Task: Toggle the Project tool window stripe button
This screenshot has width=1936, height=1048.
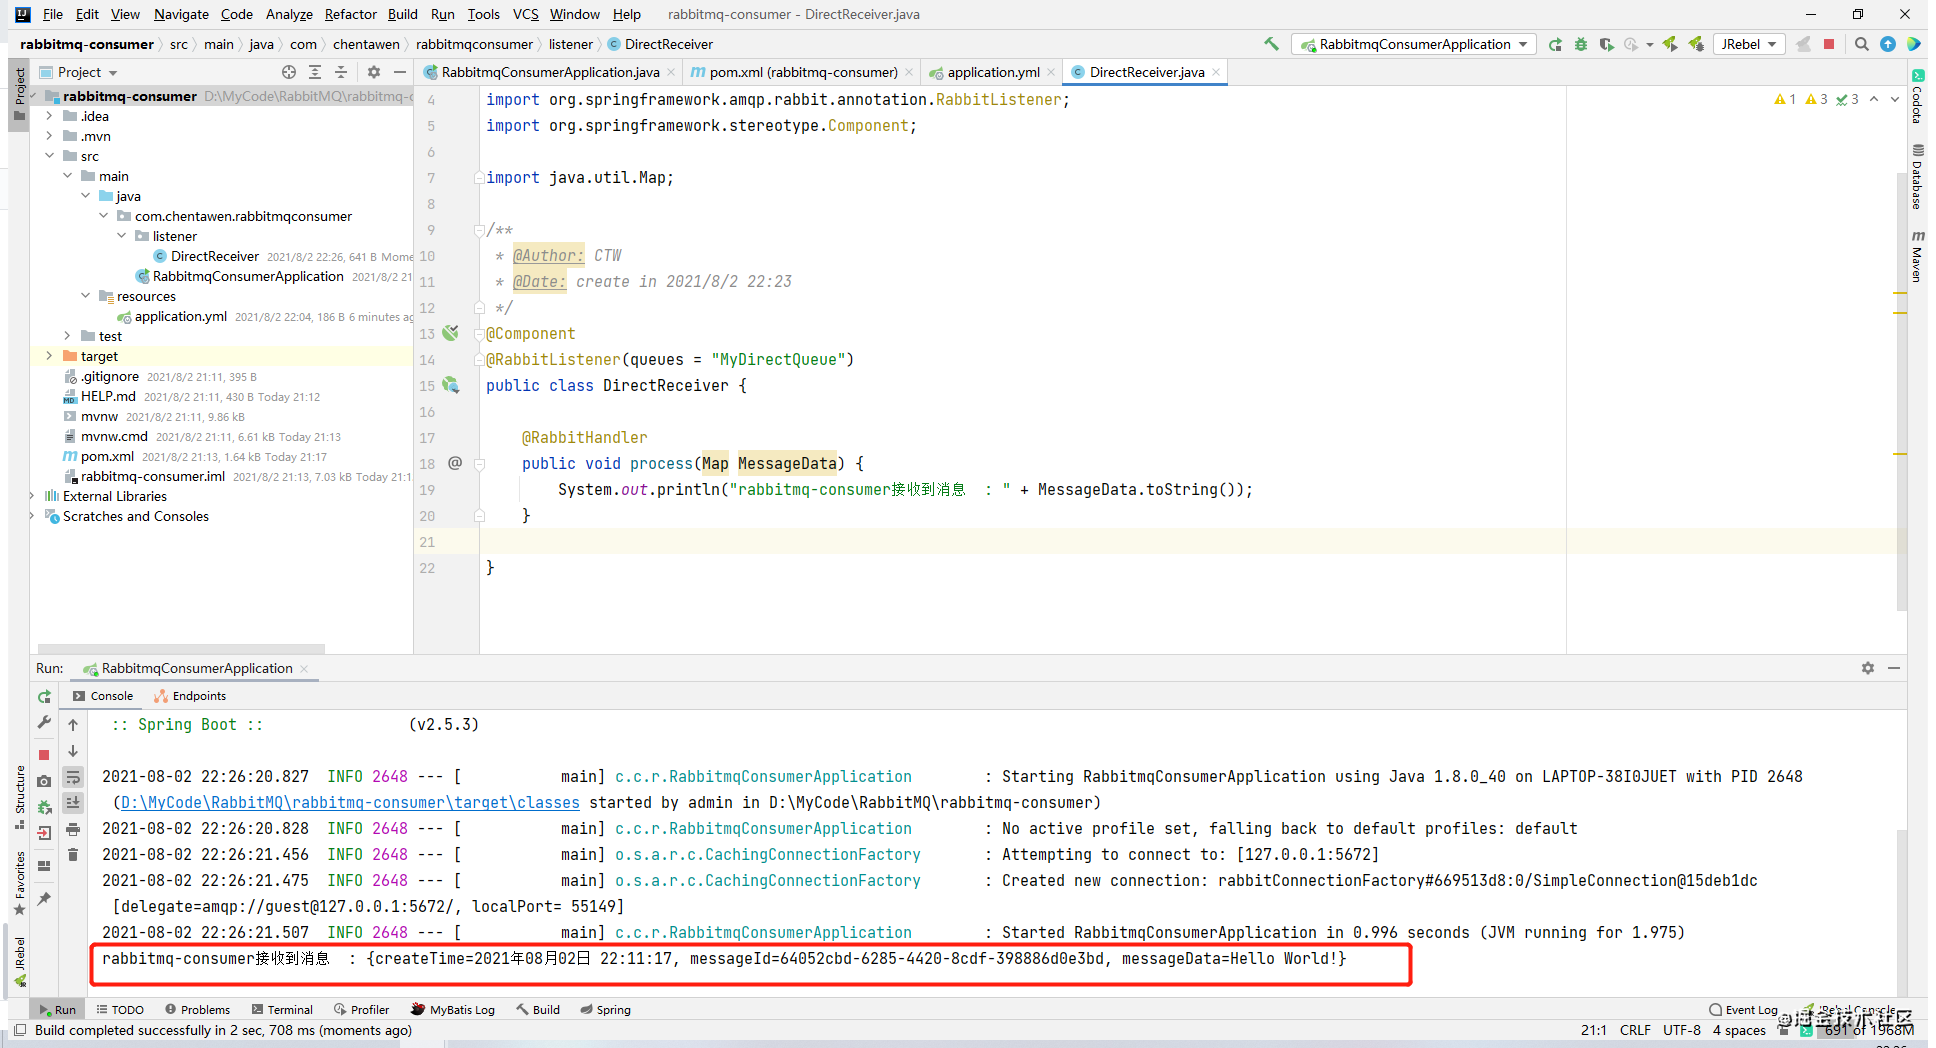Action: tap(19, 95)
